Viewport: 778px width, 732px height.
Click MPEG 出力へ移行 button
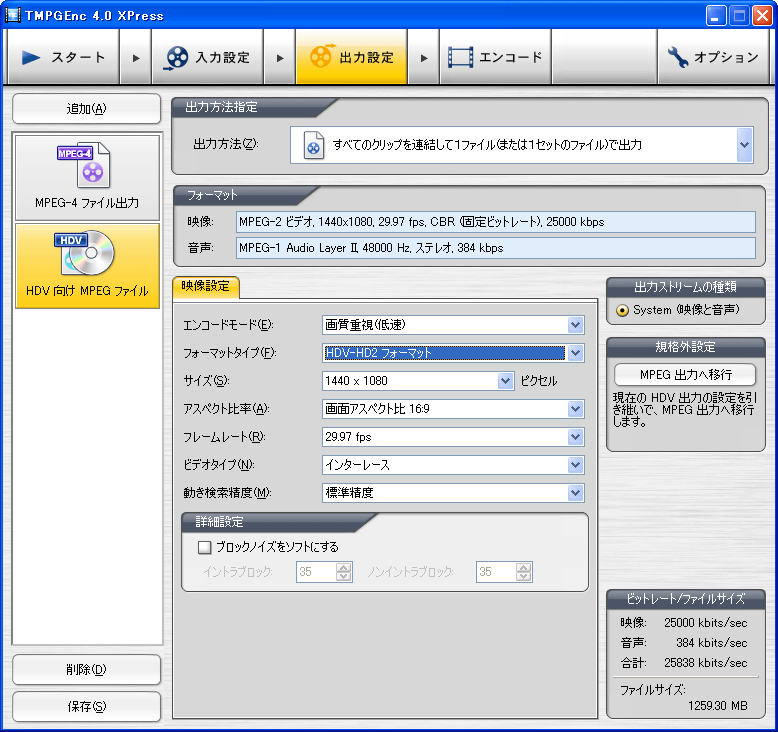tap(685, 374)
